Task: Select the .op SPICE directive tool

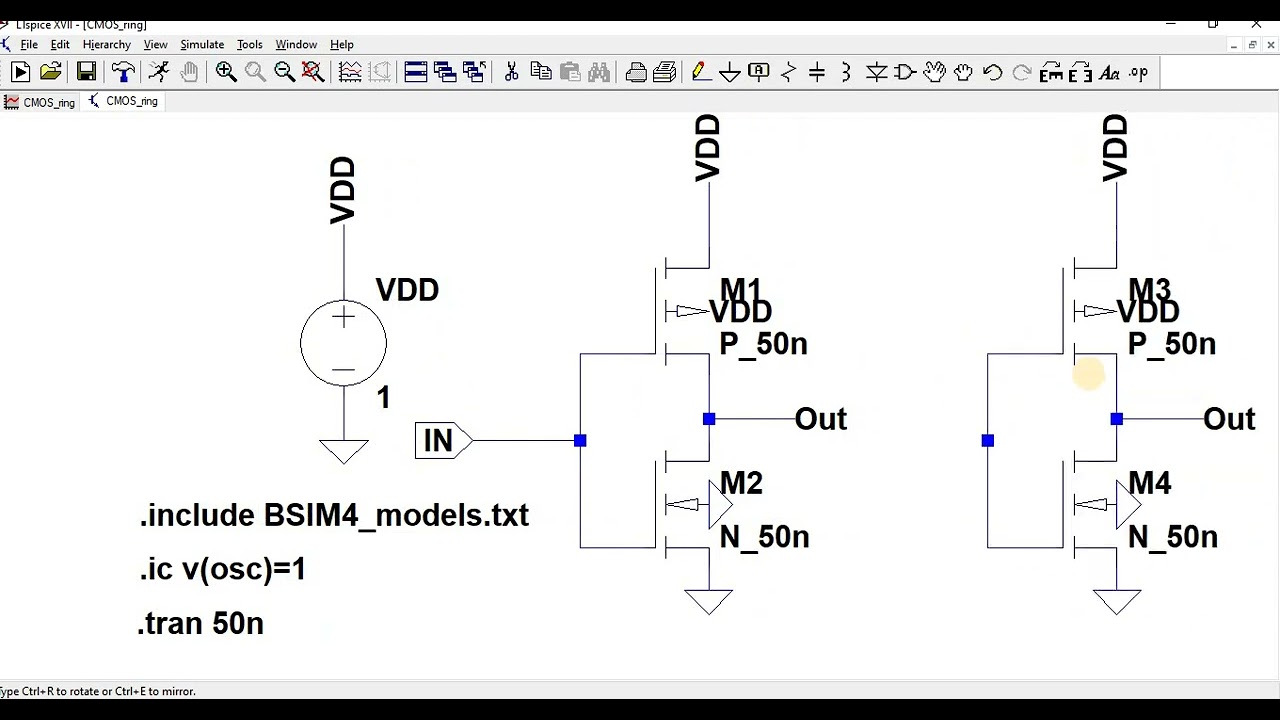Action: [1138, 72]
